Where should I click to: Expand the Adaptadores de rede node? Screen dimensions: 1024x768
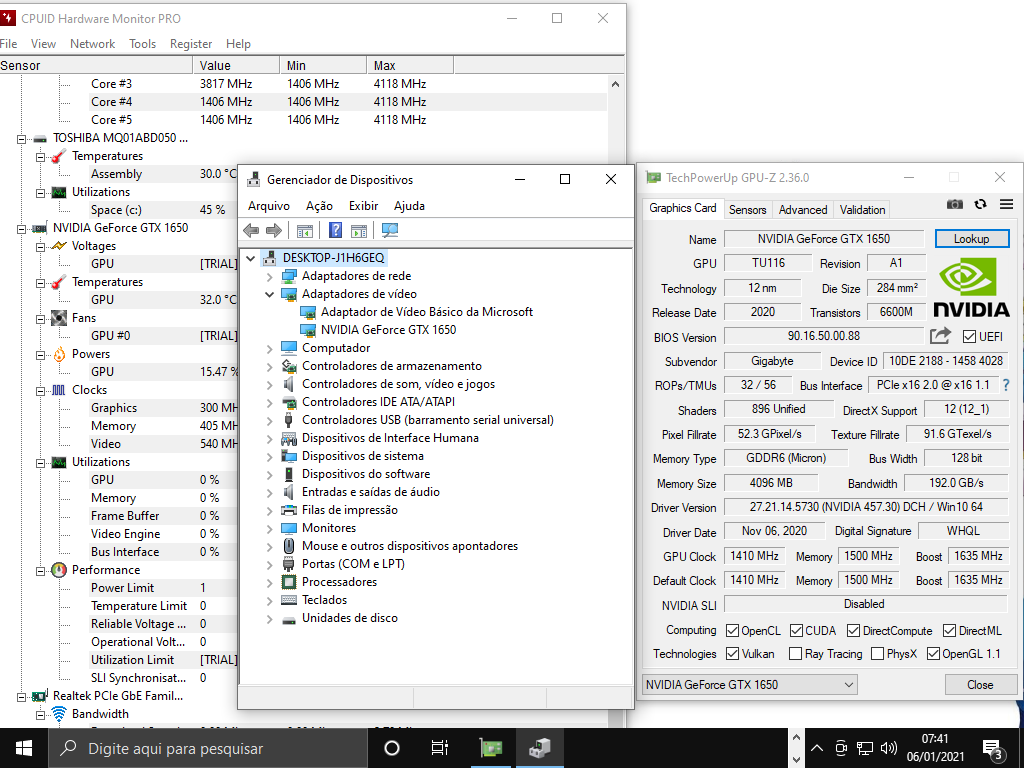pos(269,276)
